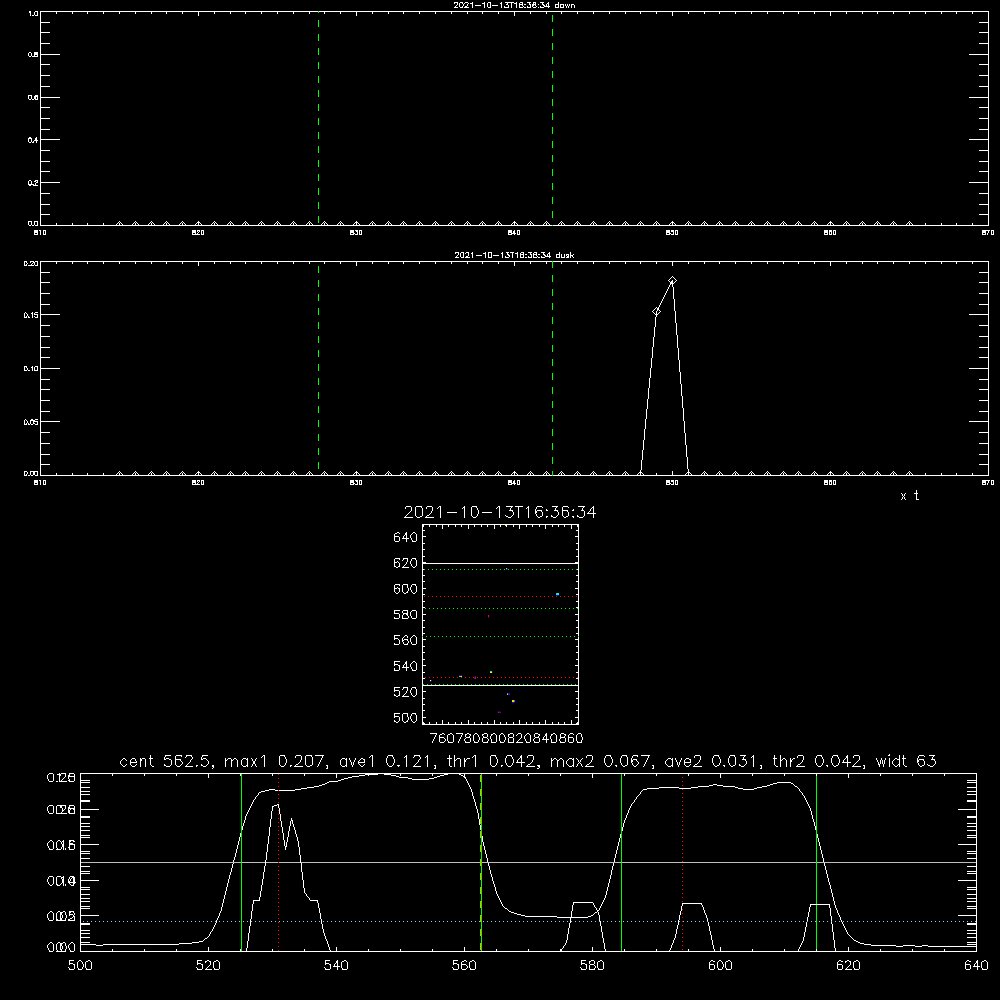Click 'max2 0.067' in the bottom plot header
1000x1000 pixels.
[601, 761]
